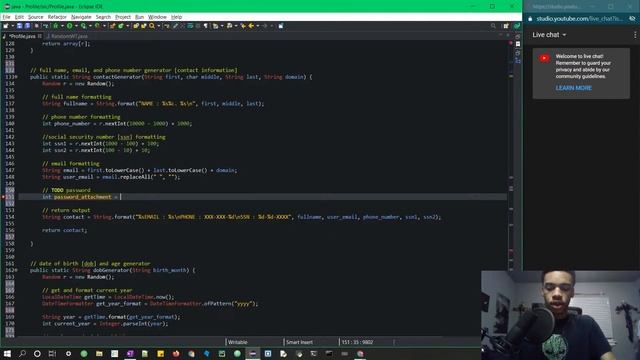Screen dimensions: 640x360
Task: Click the Quick Access search icon
Action: click(493, 26)
